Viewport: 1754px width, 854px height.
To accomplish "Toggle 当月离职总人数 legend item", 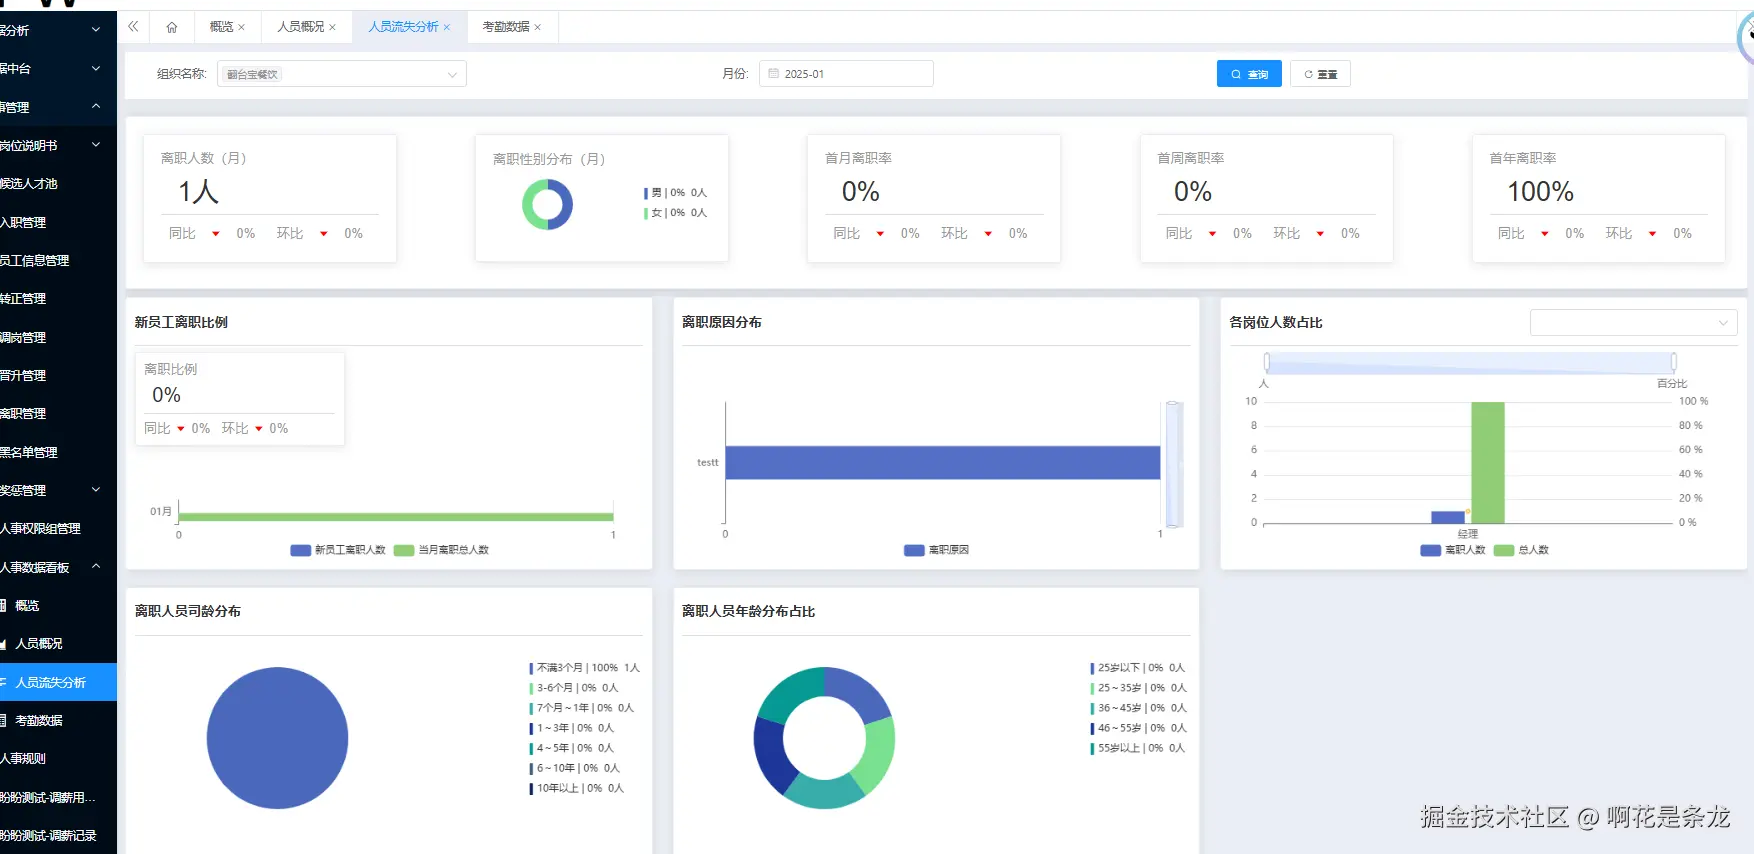I will click(x=441, y=550).
